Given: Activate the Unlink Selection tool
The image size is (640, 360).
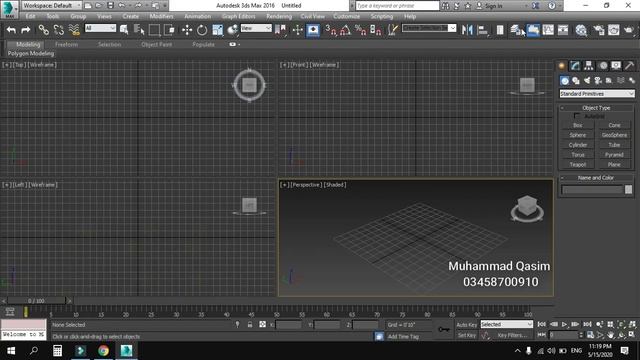Looking at the screenshot, I should point(59,30).
